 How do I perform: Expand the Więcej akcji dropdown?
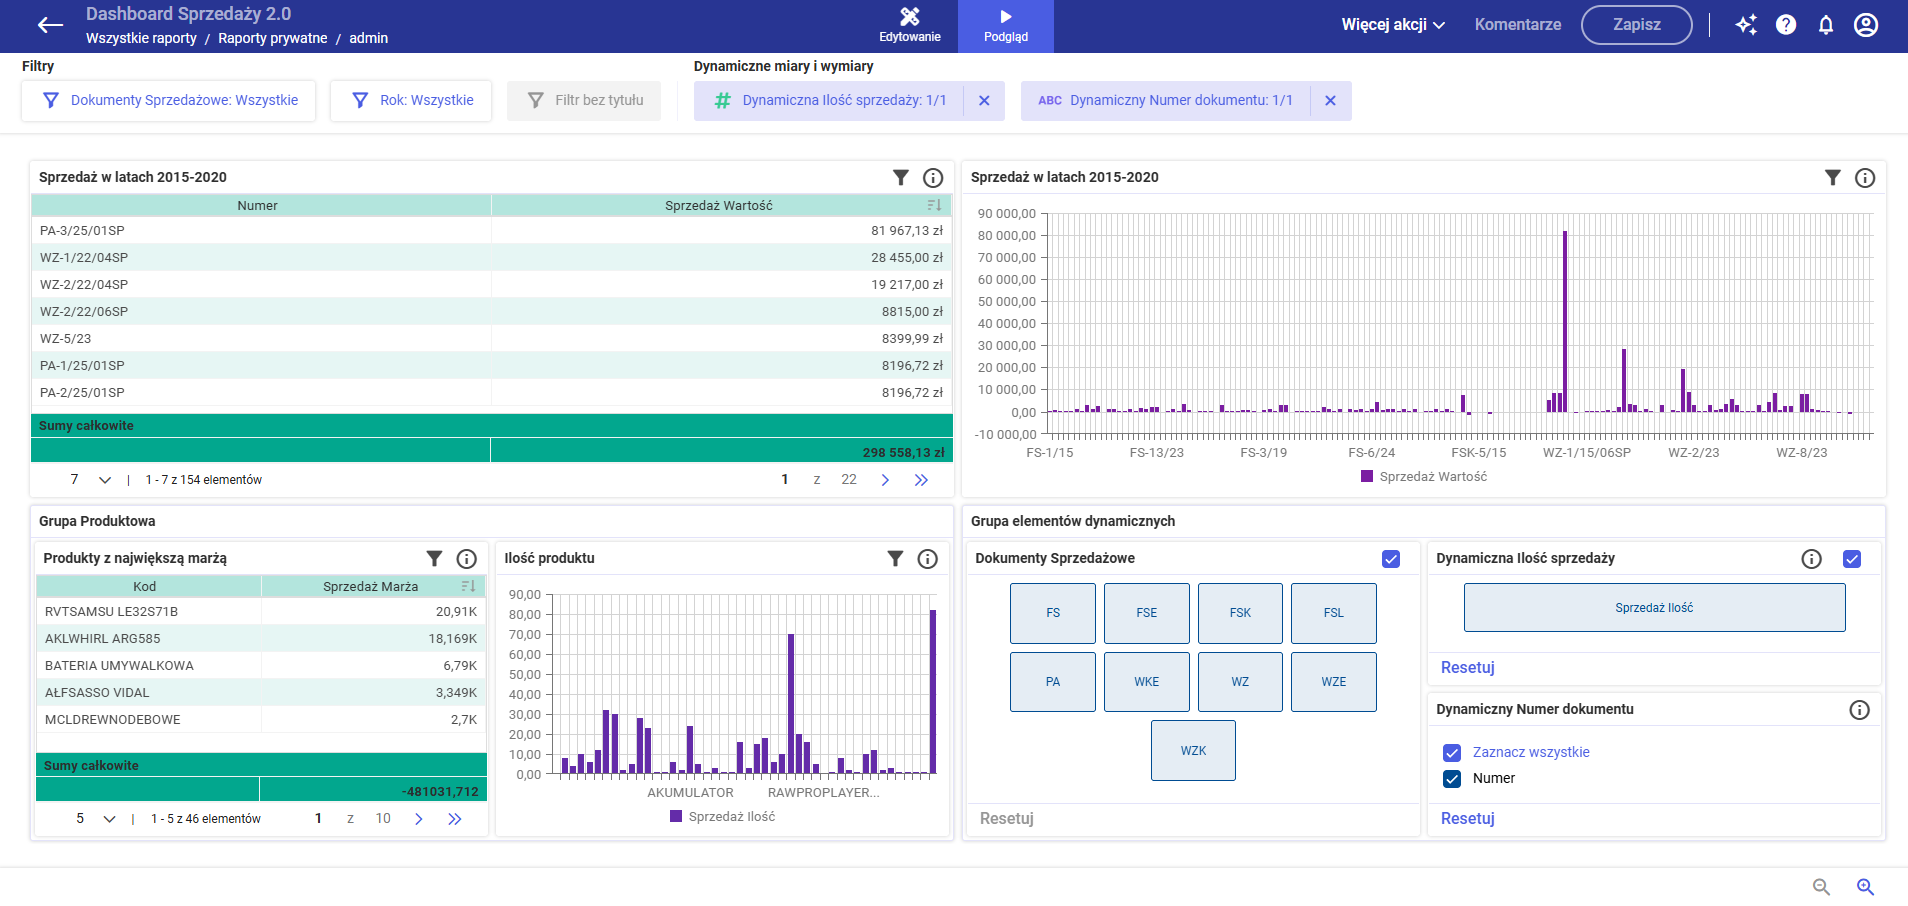pyautogui.click(x=1393, y=25)
